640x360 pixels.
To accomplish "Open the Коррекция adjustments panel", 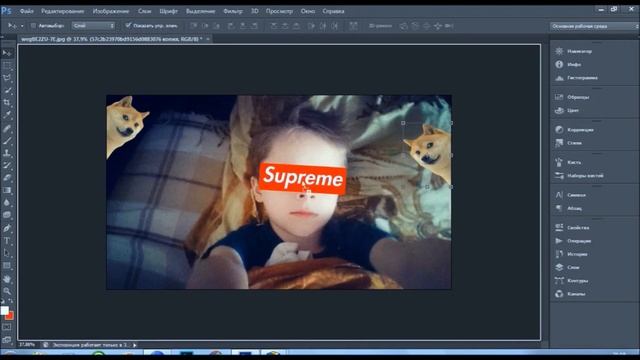I will coord(574,130).
